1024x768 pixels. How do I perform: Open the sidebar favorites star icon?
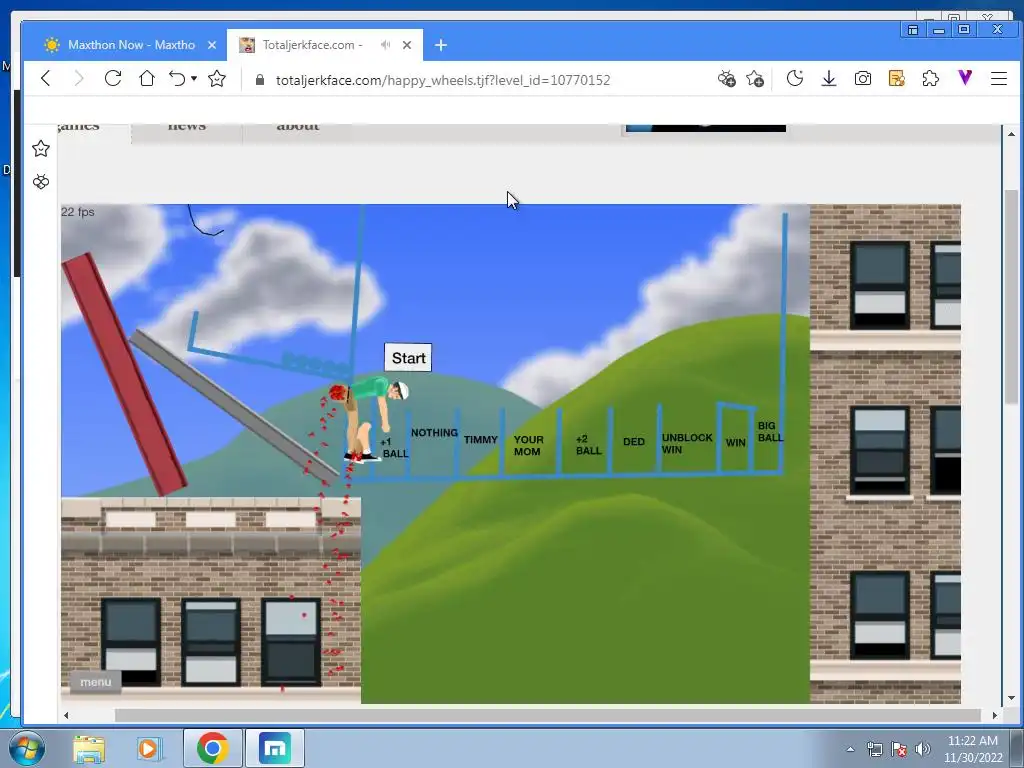(40, 149)
